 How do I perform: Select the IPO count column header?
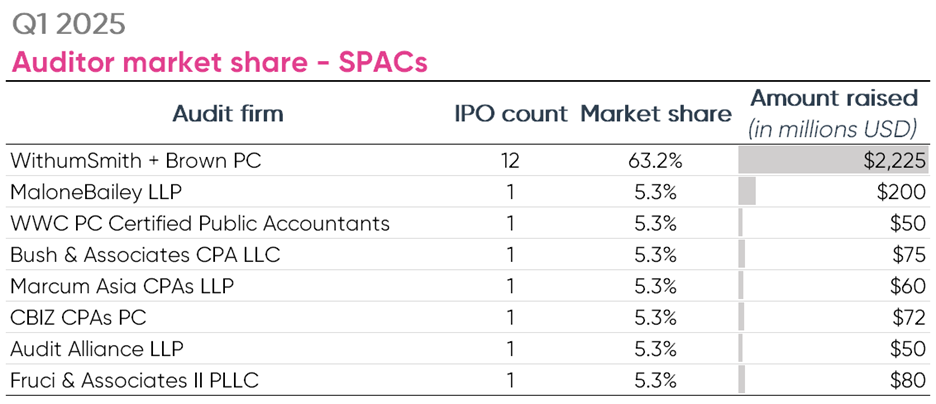point(511,114)
